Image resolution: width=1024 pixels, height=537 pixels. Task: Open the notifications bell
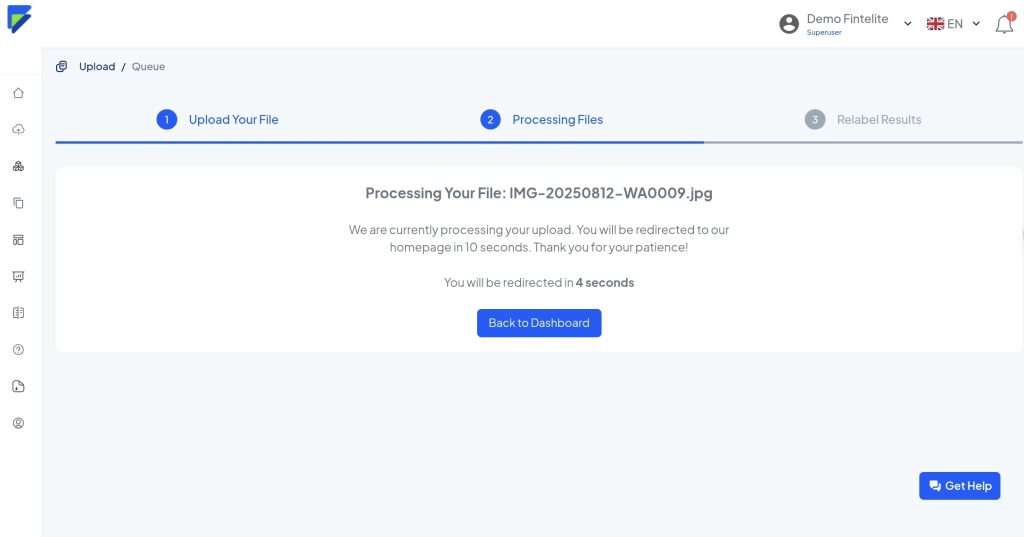coord(1004,24)
